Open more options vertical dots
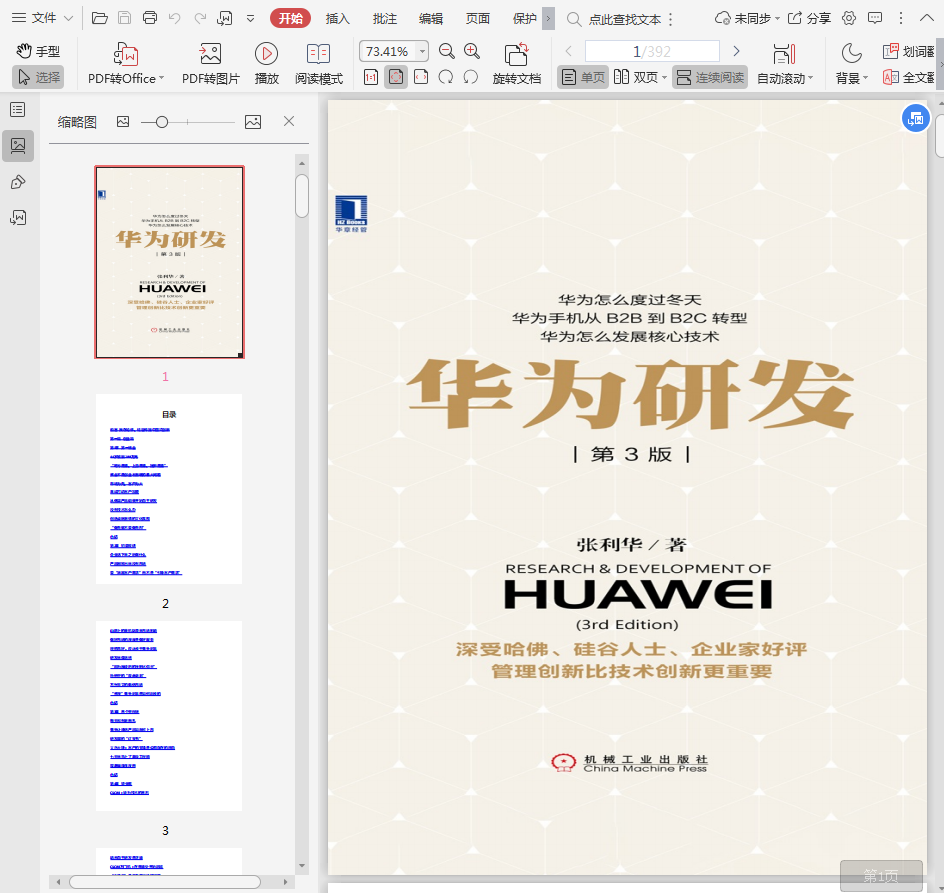This screenshot has width=944, height=893. tap(901, 18)
